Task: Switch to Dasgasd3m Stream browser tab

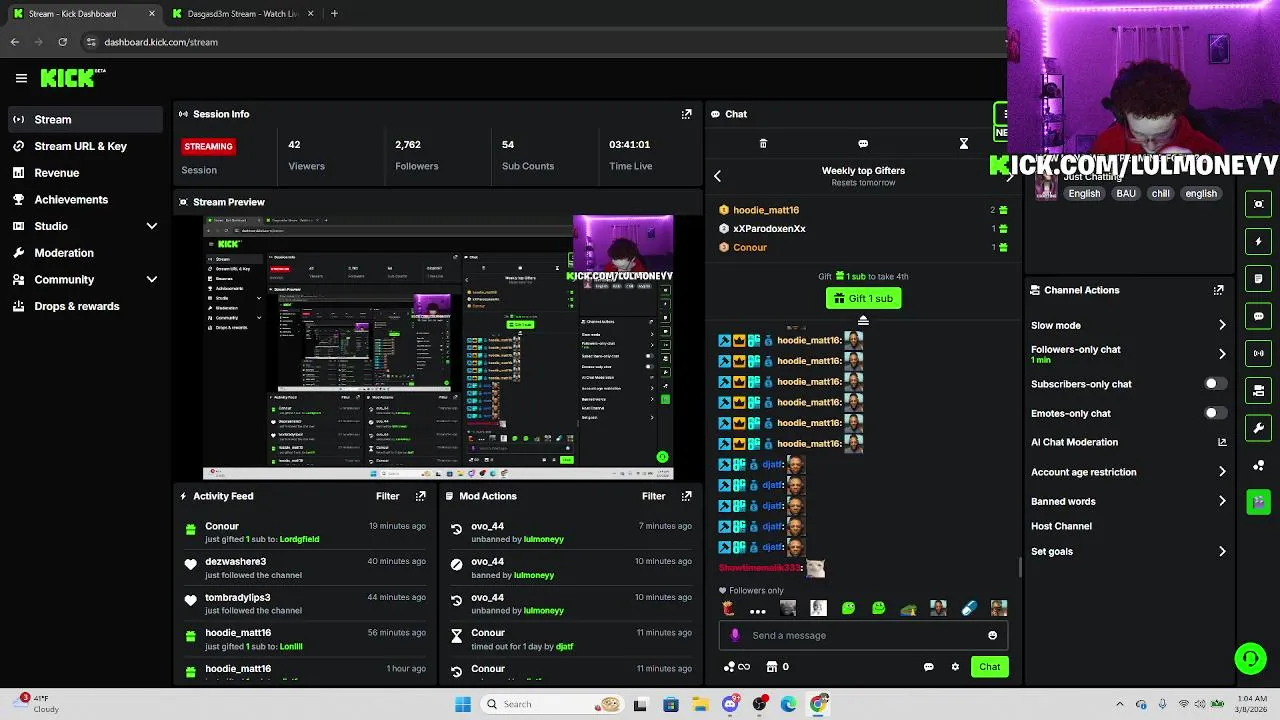Action: click(x=243, y=14)
